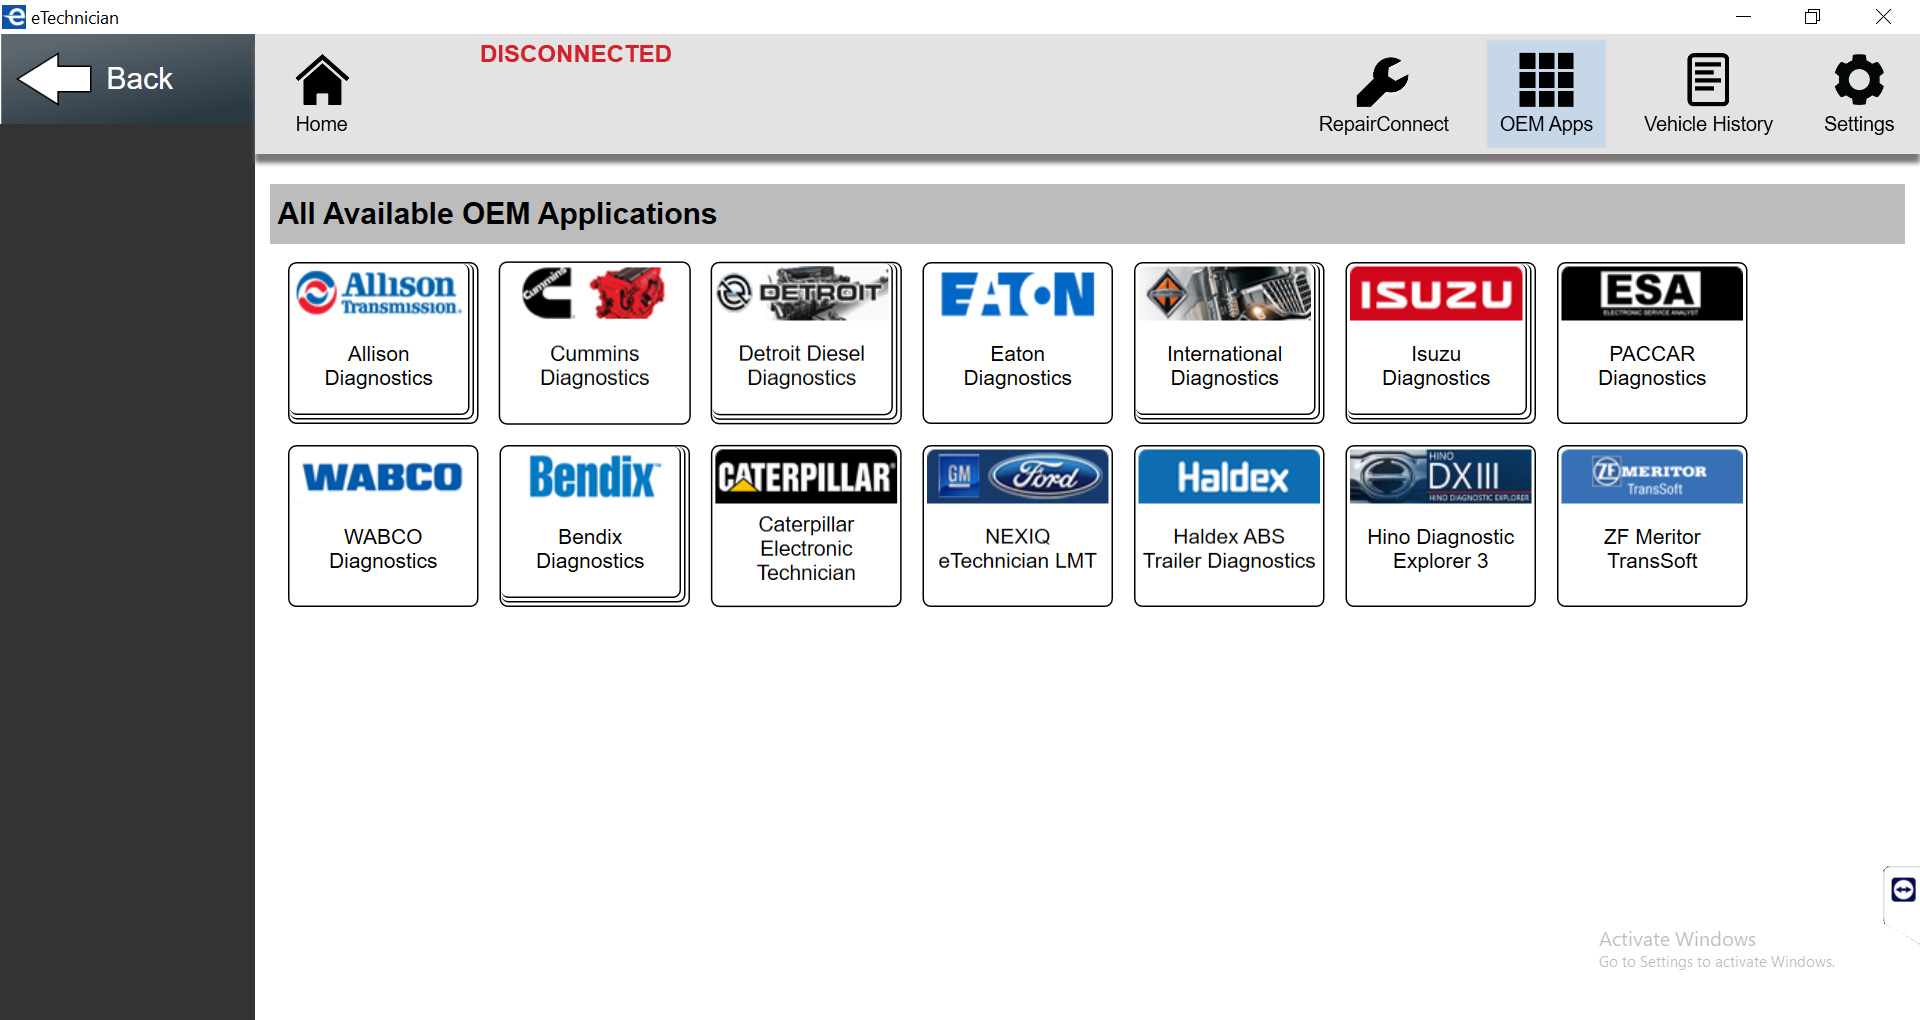
Task: Open the TeamViewer side panel icon
Action: coord(1903,889)
